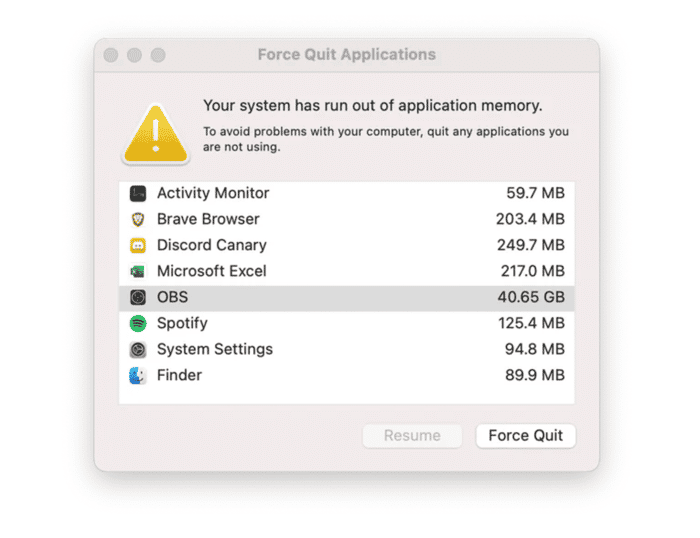Select Discord Canary in the list

click(212, 245)
